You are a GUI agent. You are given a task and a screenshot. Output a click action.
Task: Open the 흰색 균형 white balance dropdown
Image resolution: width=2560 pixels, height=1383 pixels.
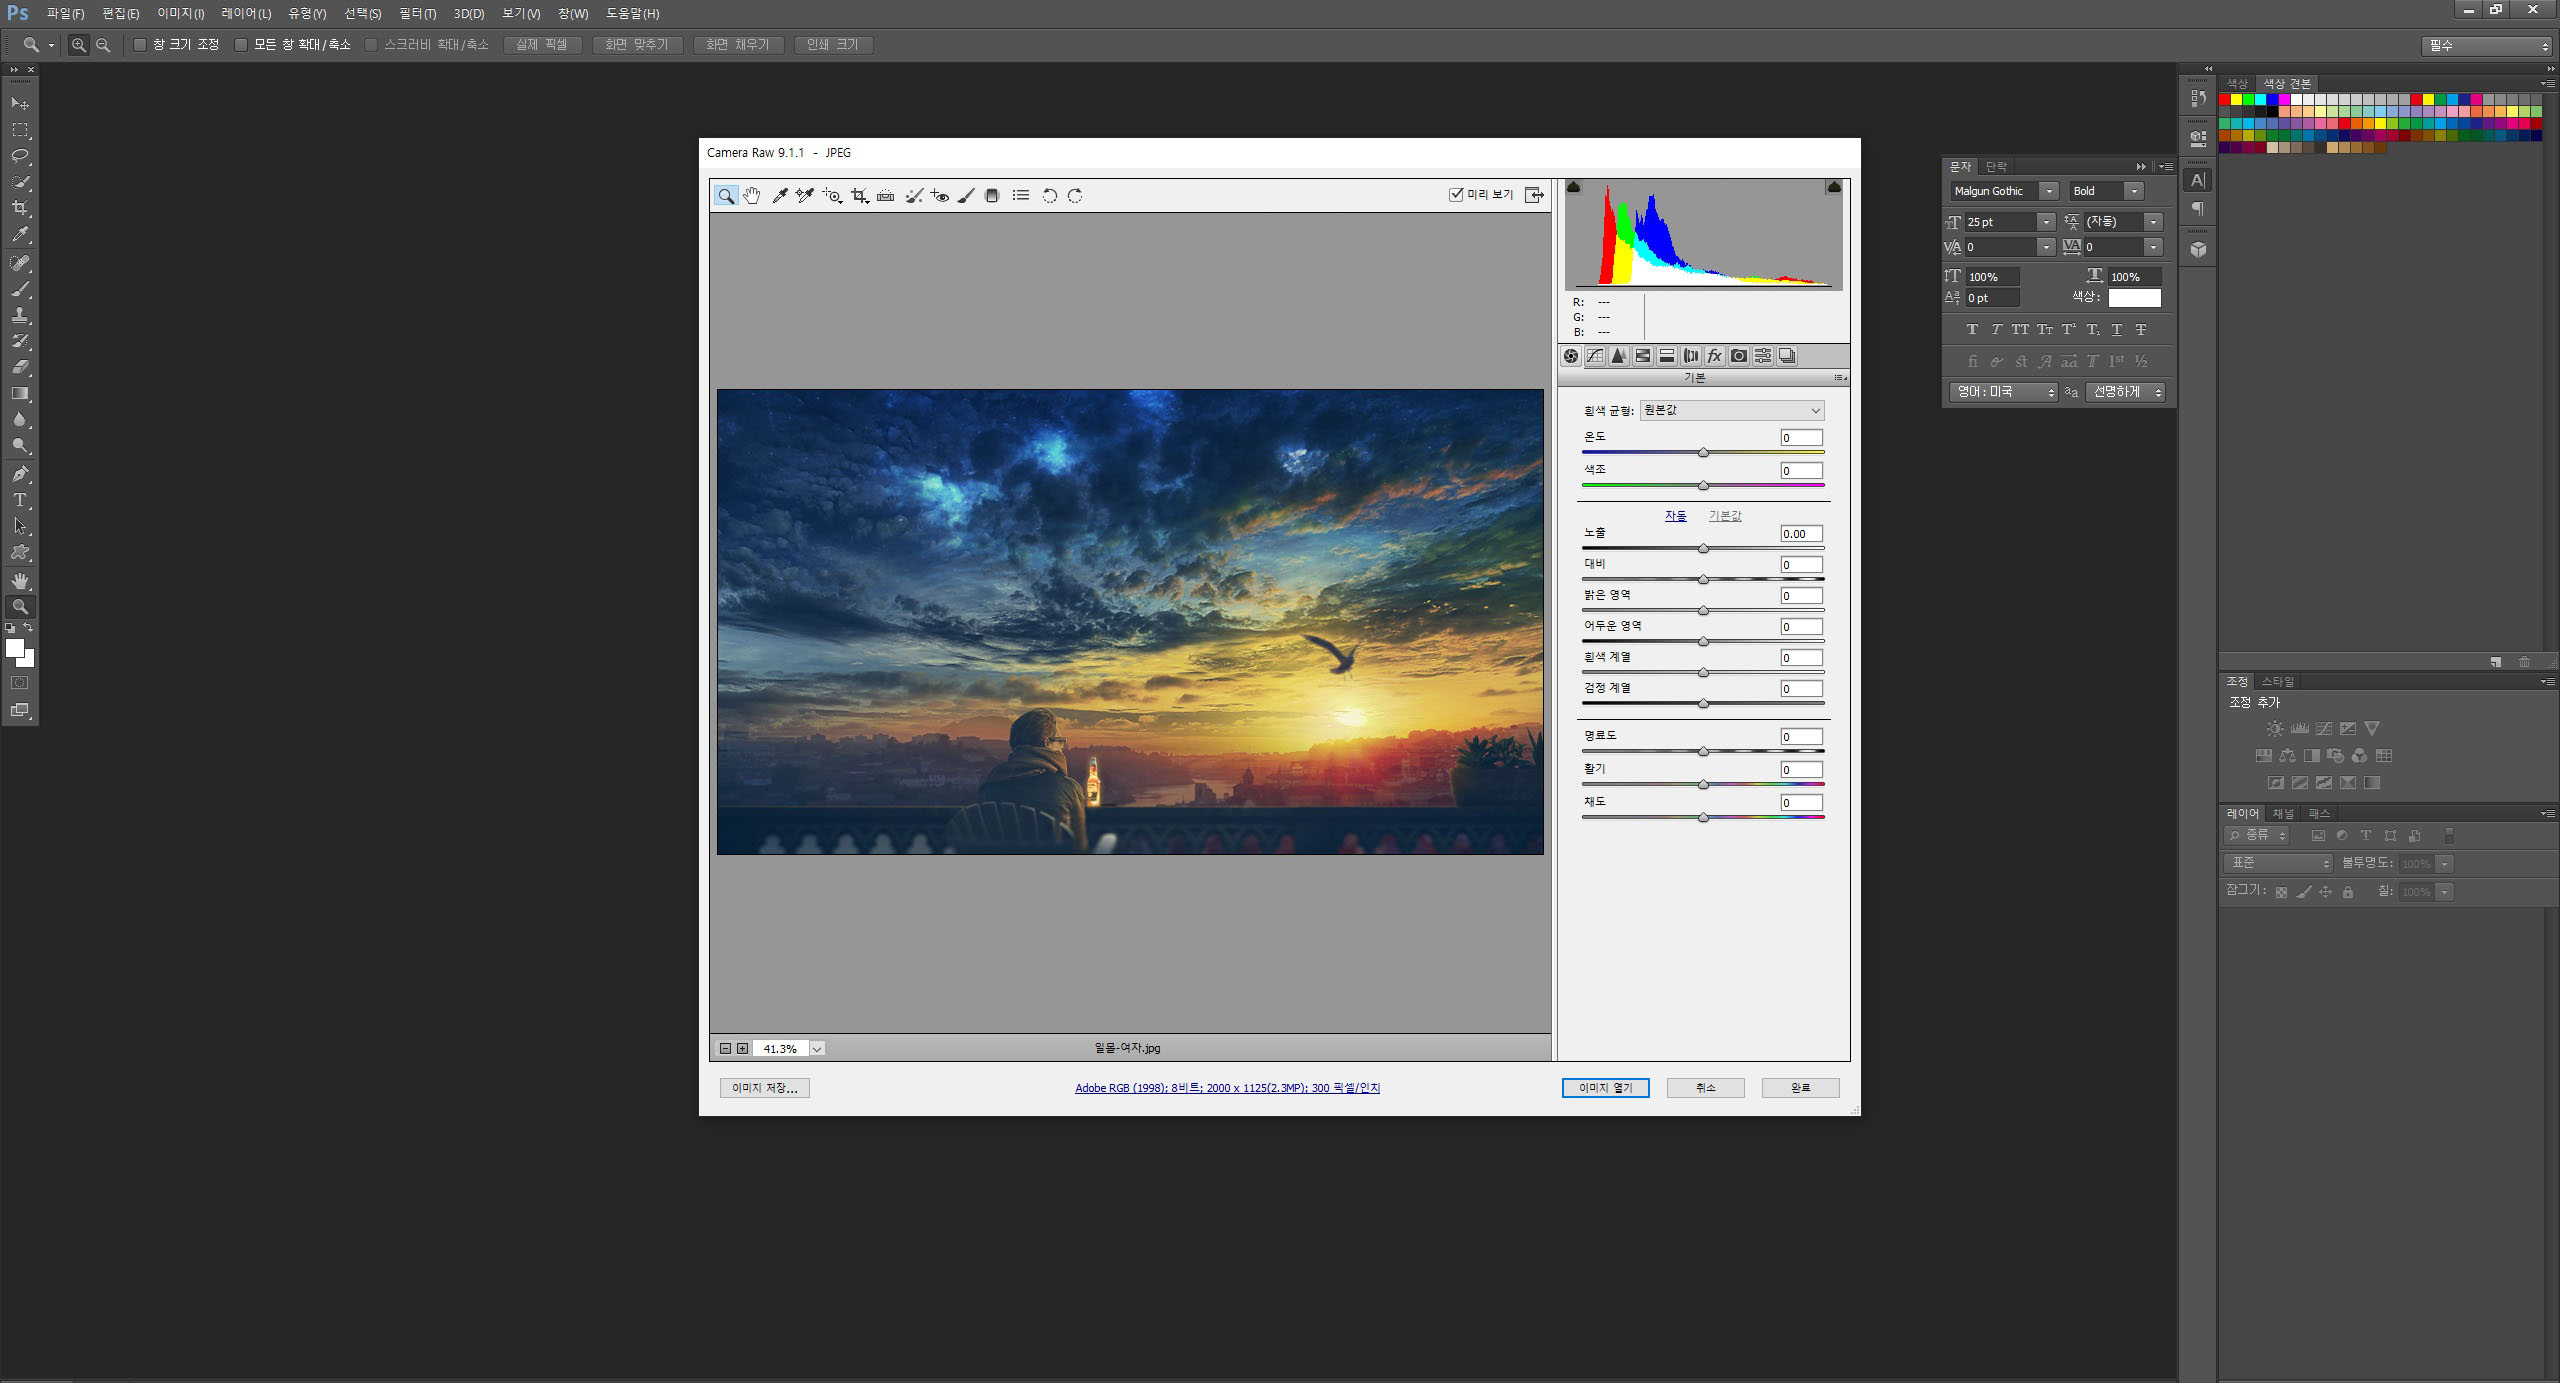(x=1731, y=410)
